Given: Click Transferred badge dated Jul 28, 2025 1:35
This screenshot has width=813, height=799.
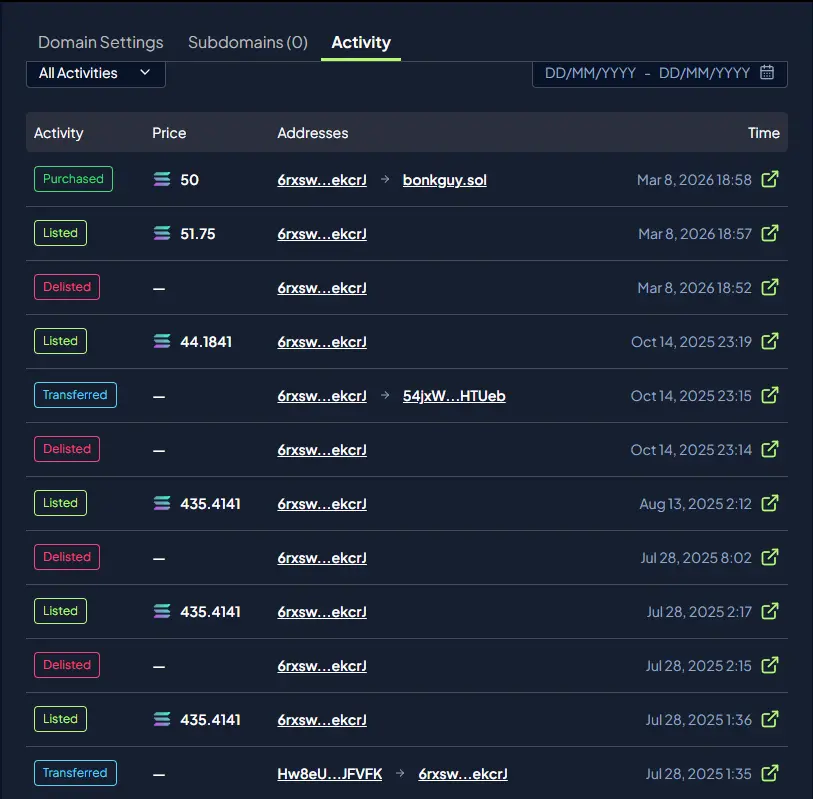Looking at the screenshot, I should point(75,773).
